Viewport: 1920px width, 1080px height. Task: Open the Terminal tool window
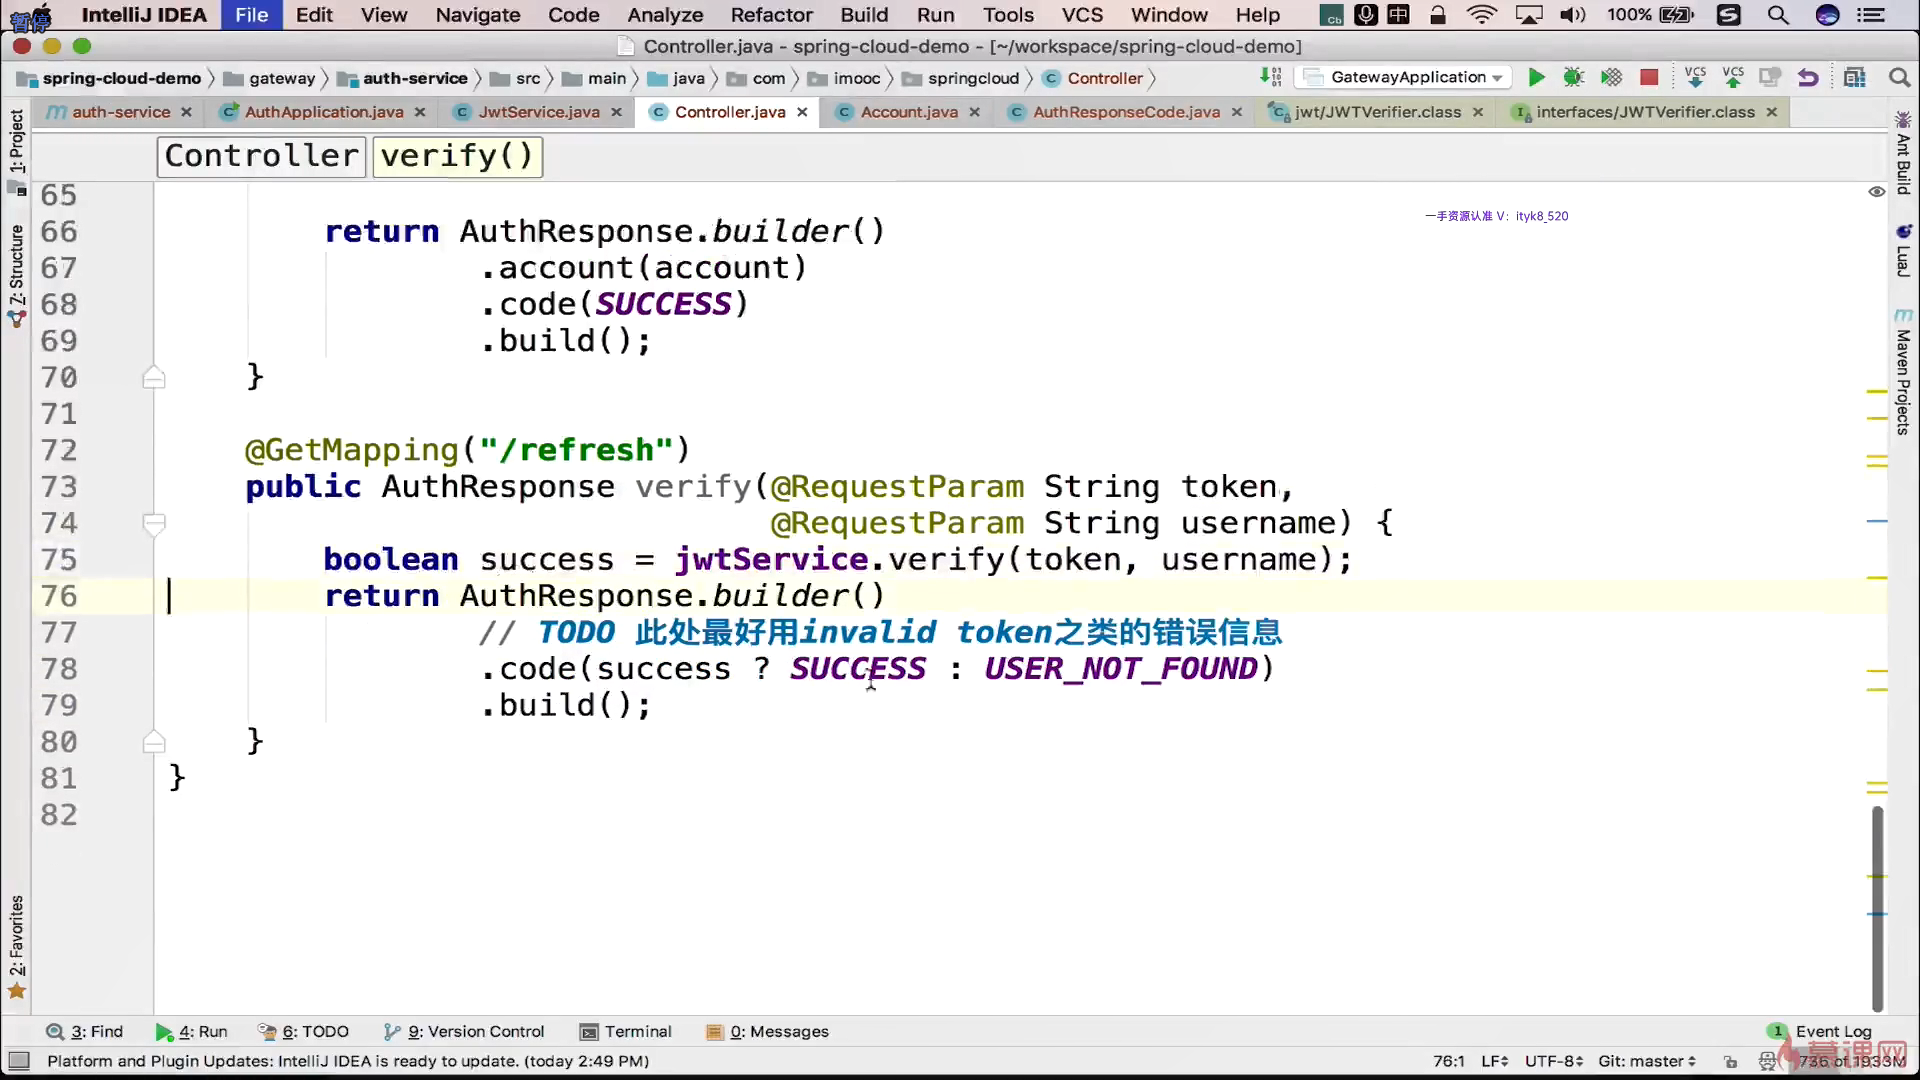tap(626, 1031)
